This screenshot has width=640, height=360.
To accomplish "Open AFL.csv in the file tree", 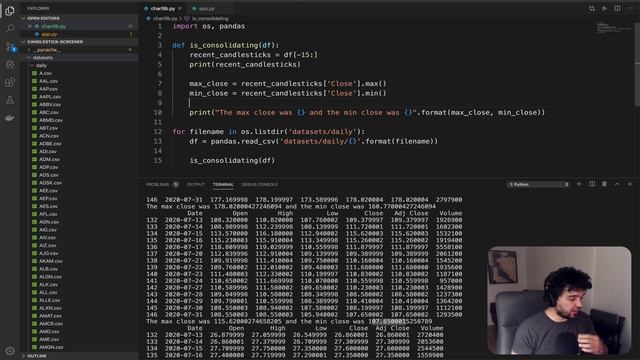I will [48, 214].
